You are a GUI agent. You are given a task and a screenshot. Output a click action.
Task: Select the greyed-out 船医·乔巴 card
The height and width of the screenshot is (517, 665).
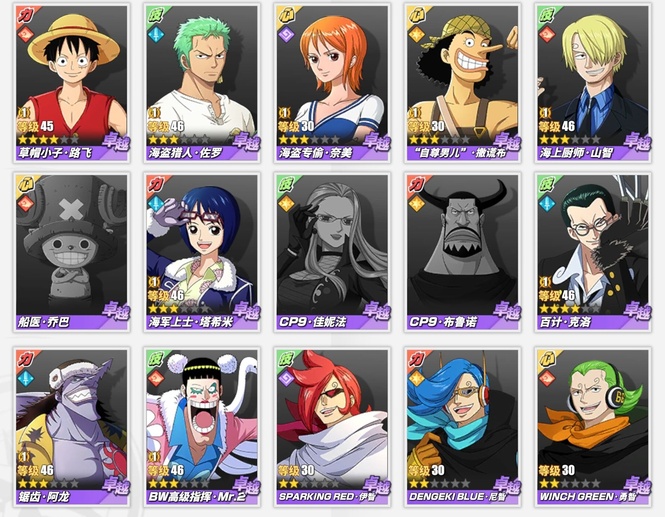[72, 252]
